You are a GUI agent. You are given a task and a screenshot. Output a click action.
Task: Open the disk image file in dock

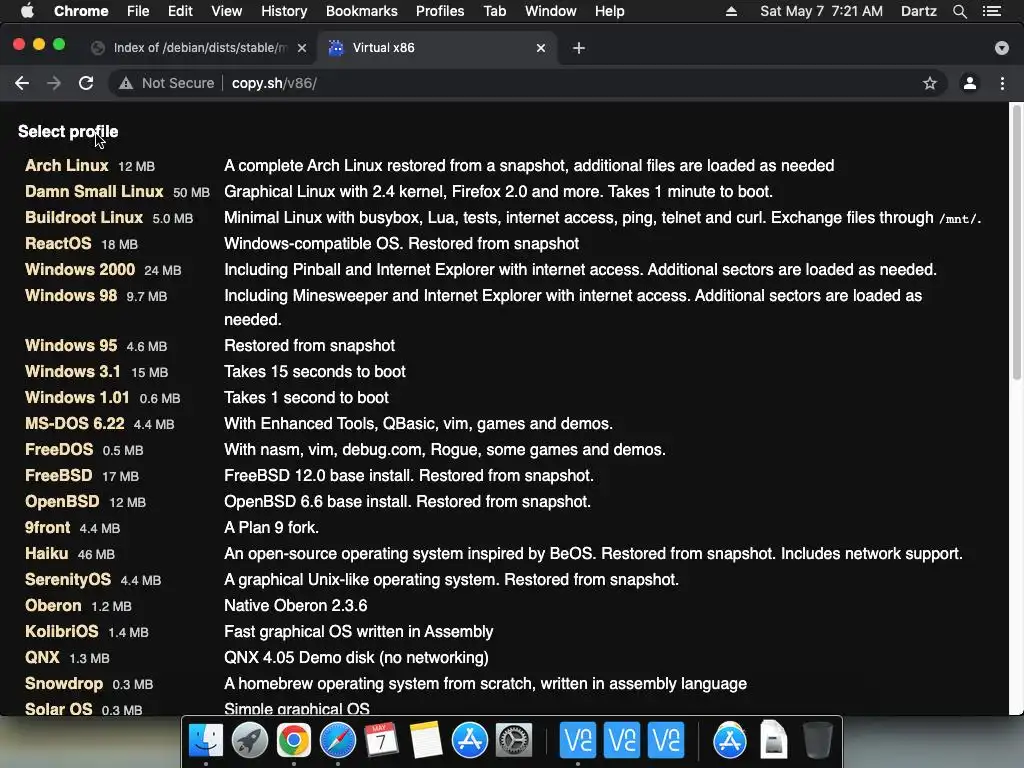(773, 740)
